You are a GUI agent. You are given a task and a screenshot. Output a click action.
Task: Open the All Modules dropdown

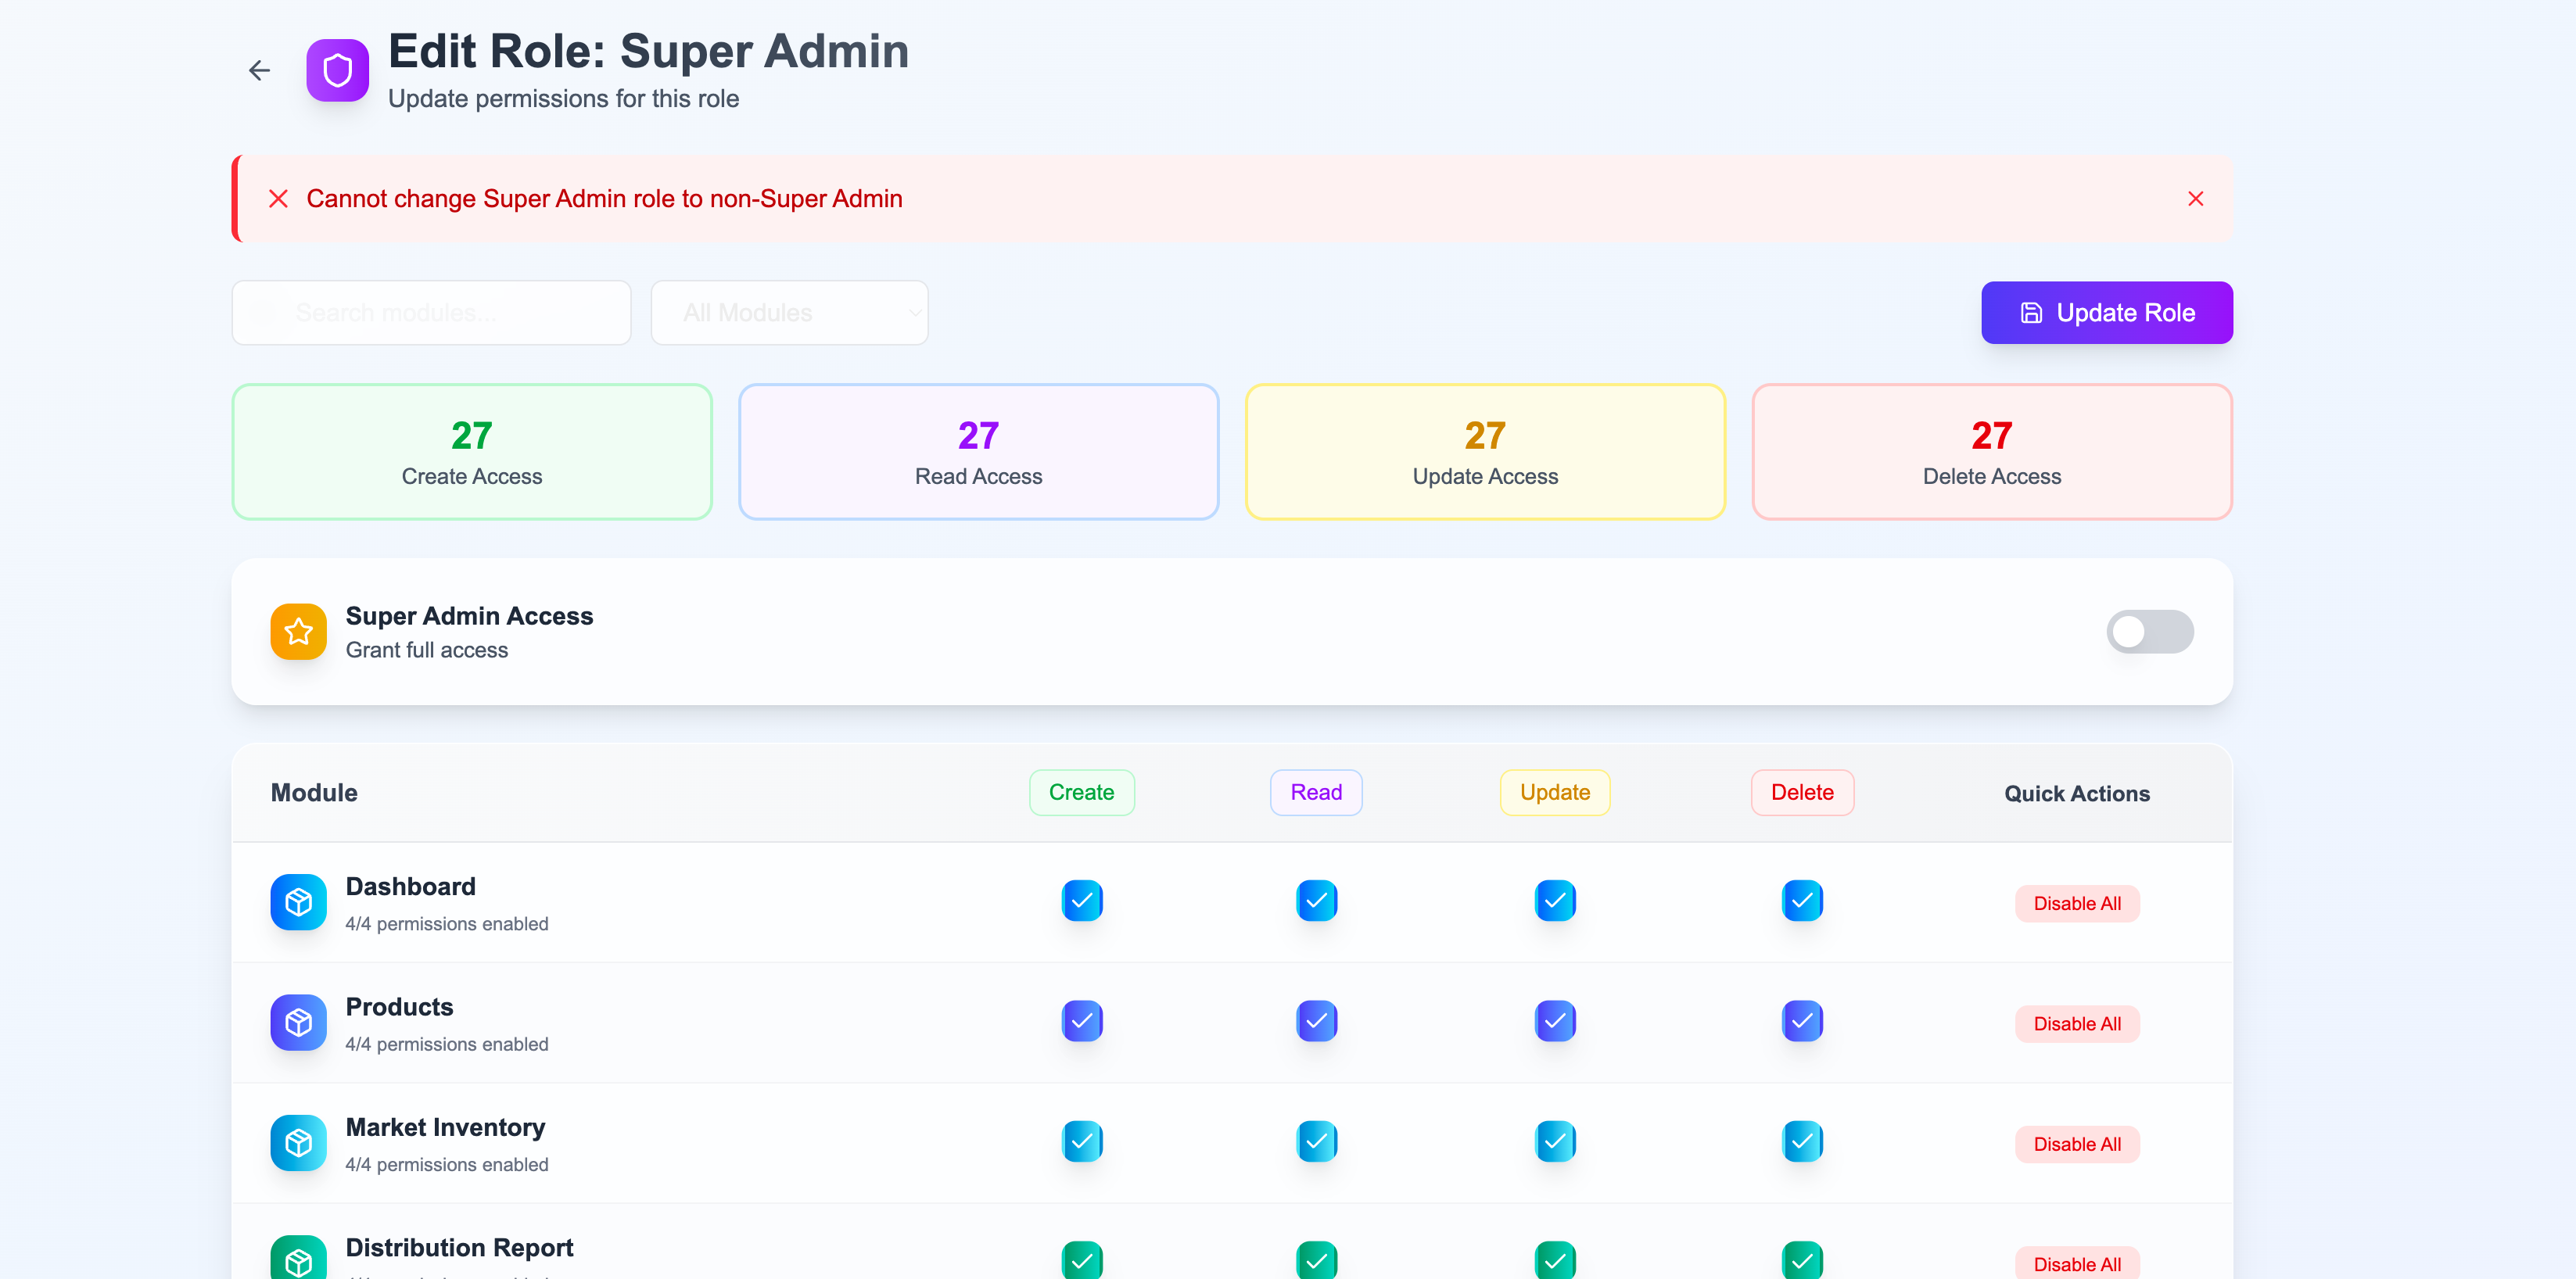(x=789, y=313)
